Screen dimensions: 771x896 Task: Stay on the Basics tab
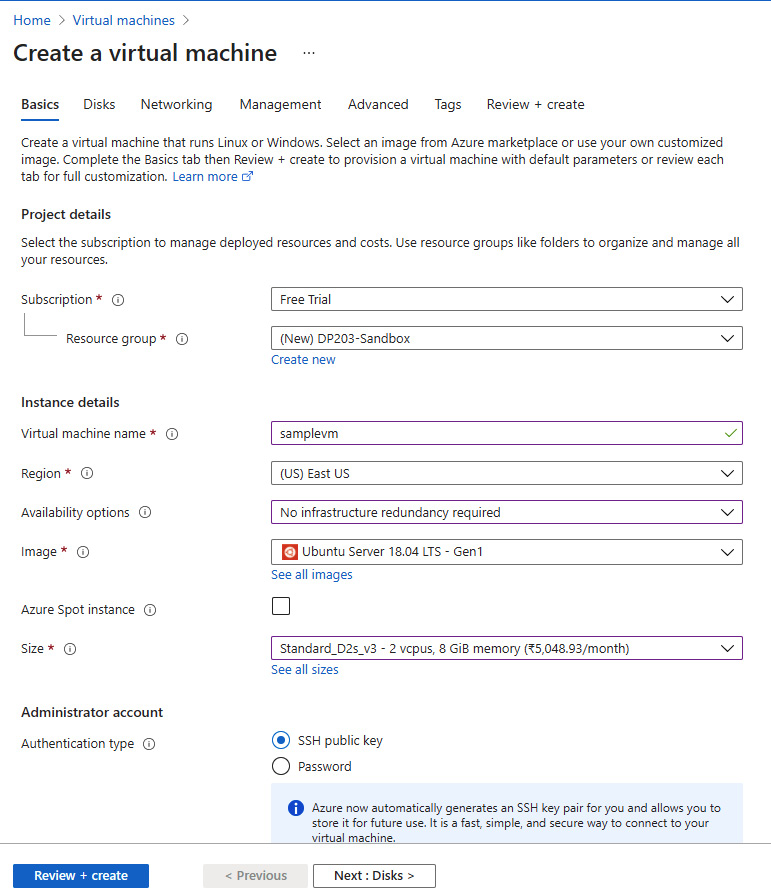coord(40,105)
